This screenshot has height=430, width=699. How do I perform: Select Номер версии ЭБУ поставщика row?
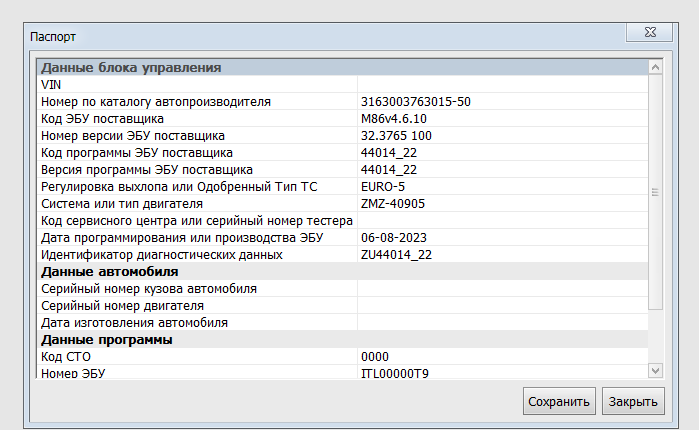tap(343, 135)
